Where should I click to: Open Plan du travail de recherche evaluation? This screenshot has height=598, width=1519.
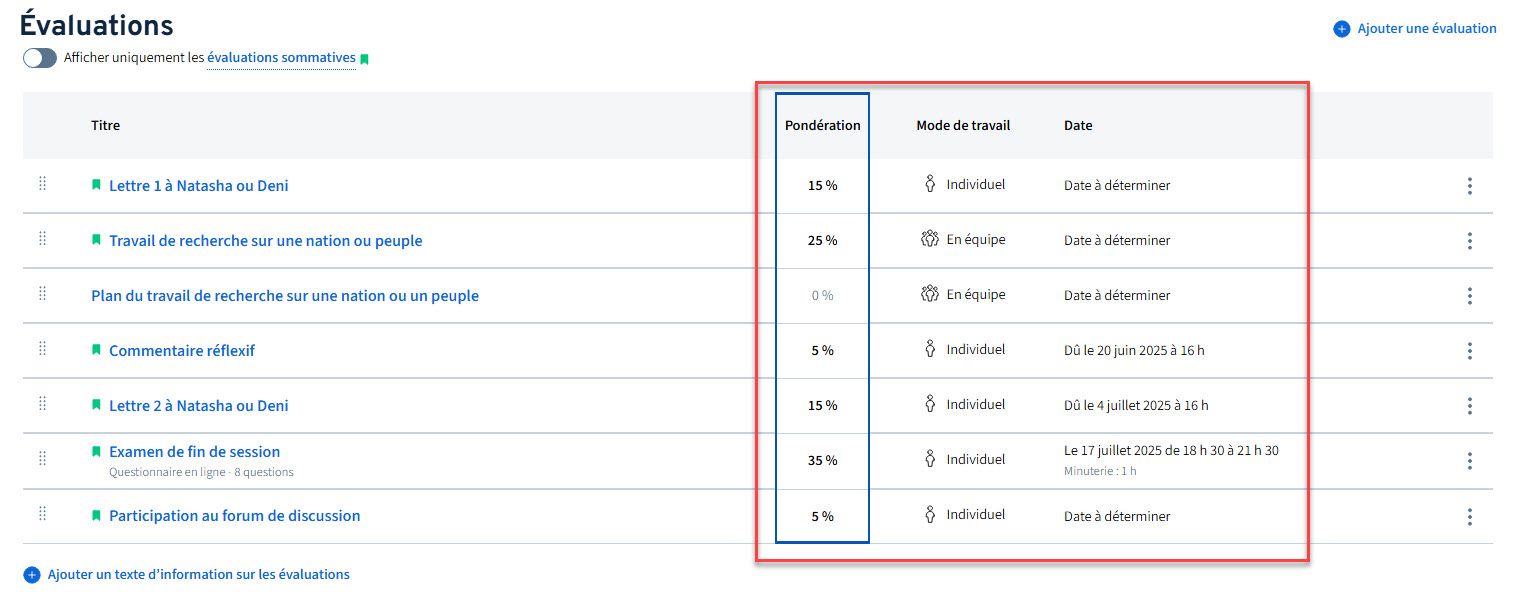coord(284,296)
